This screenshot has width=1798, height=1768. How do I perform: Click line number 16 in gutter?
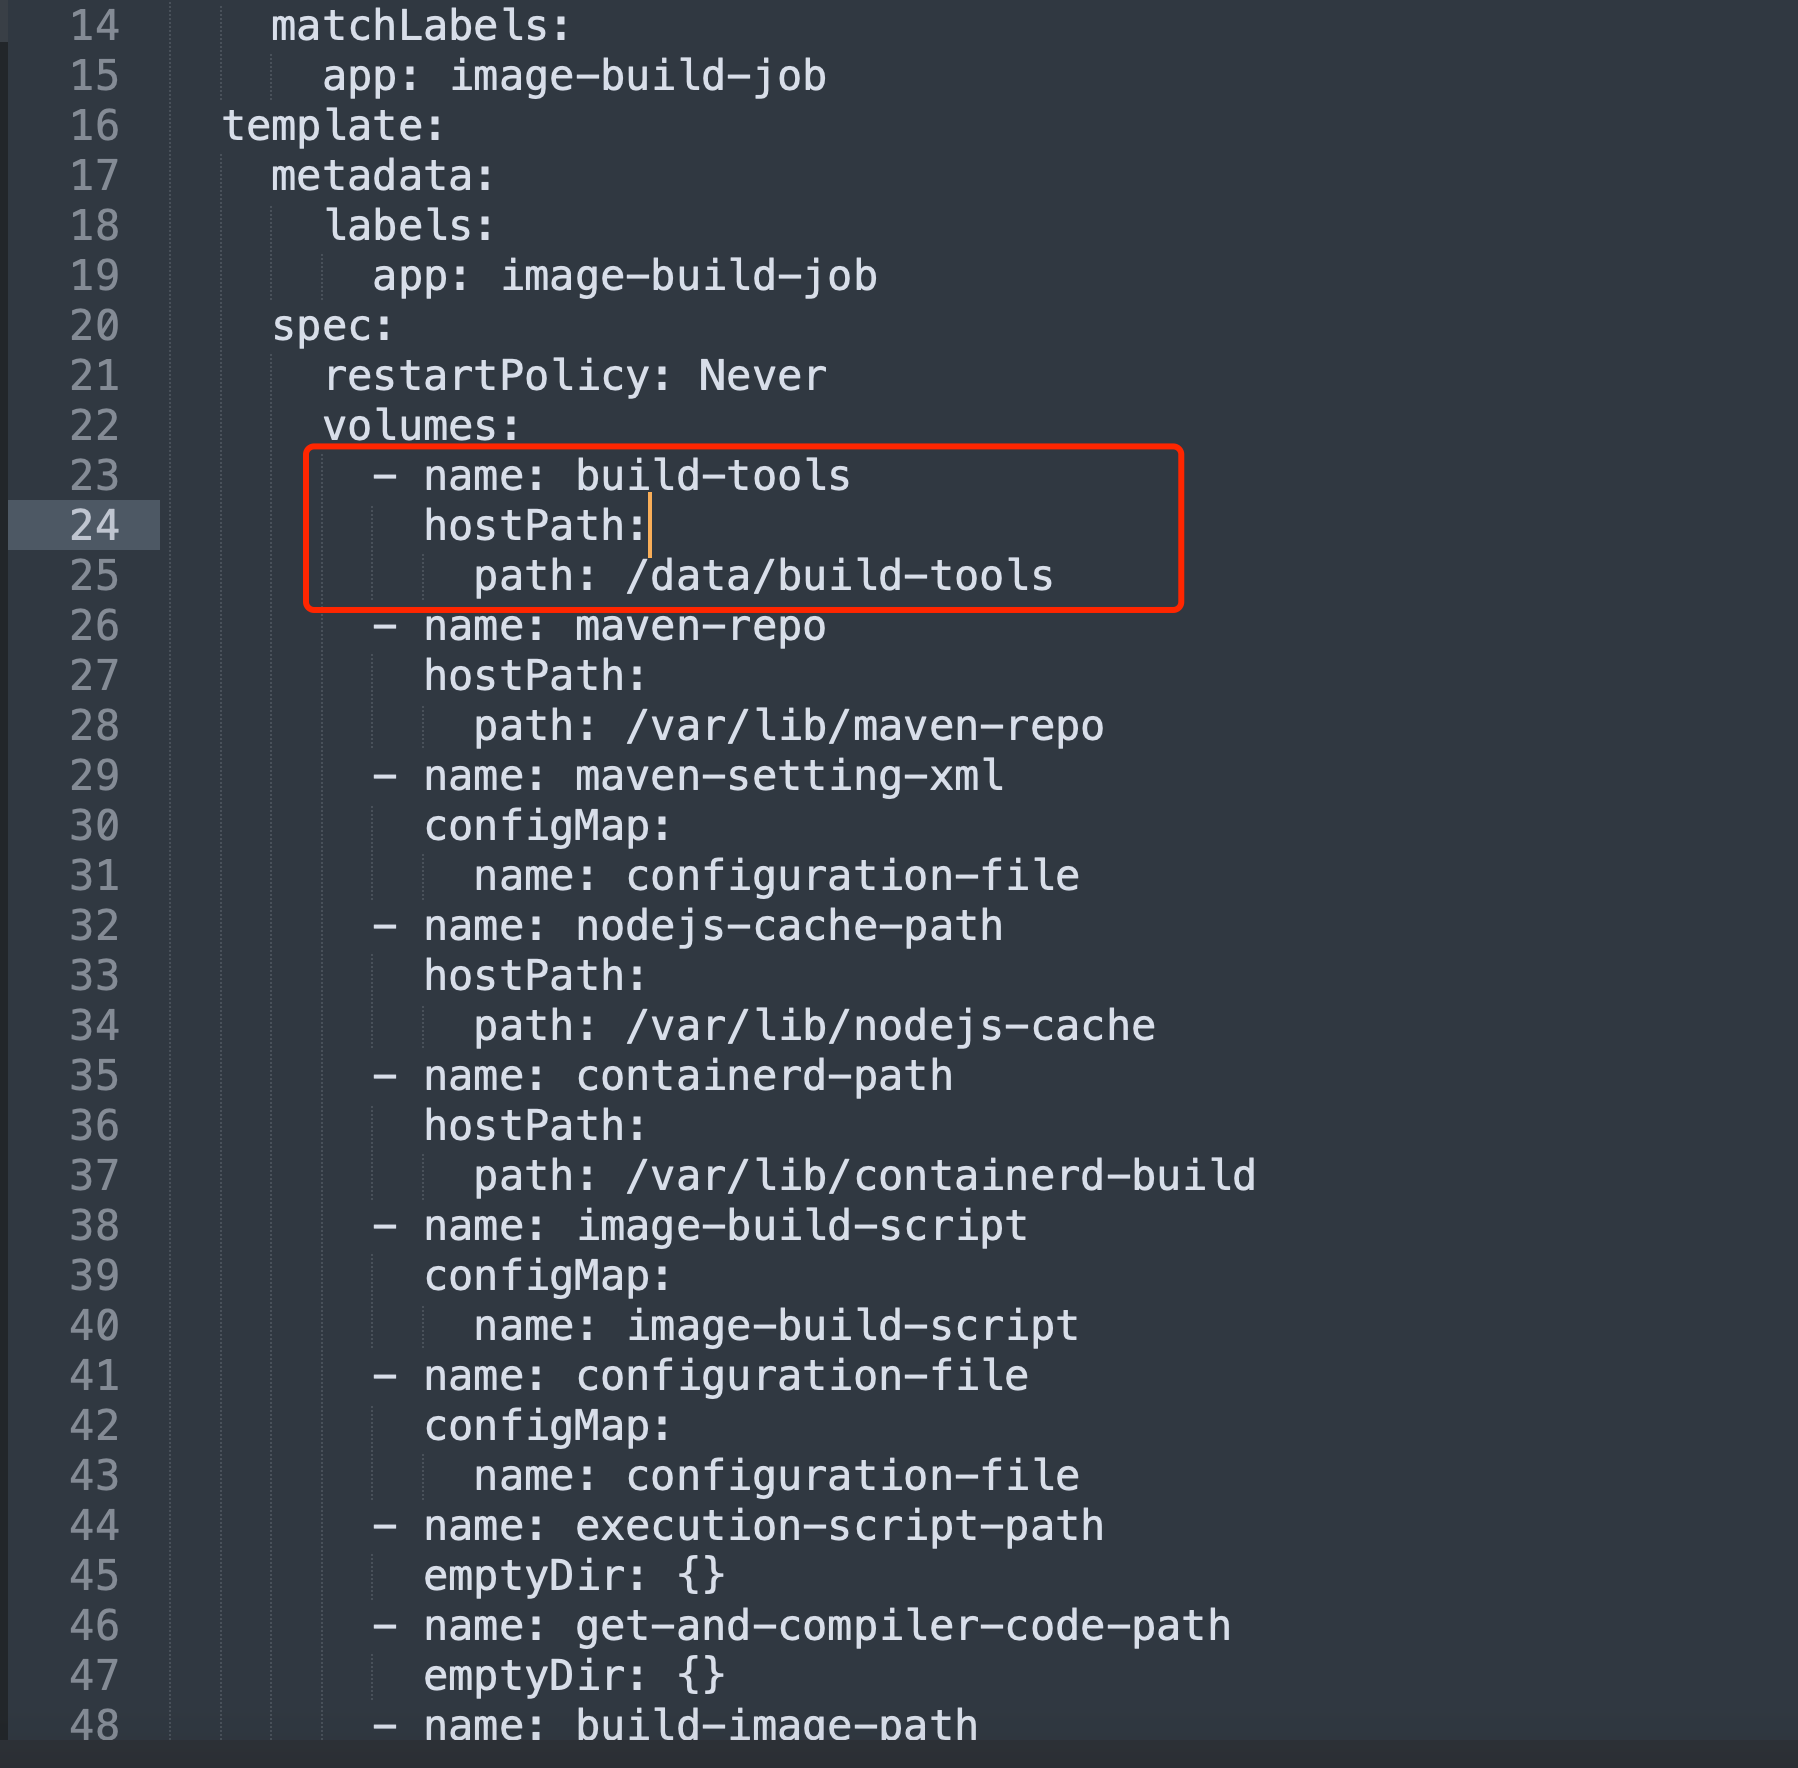pos(95,126)
